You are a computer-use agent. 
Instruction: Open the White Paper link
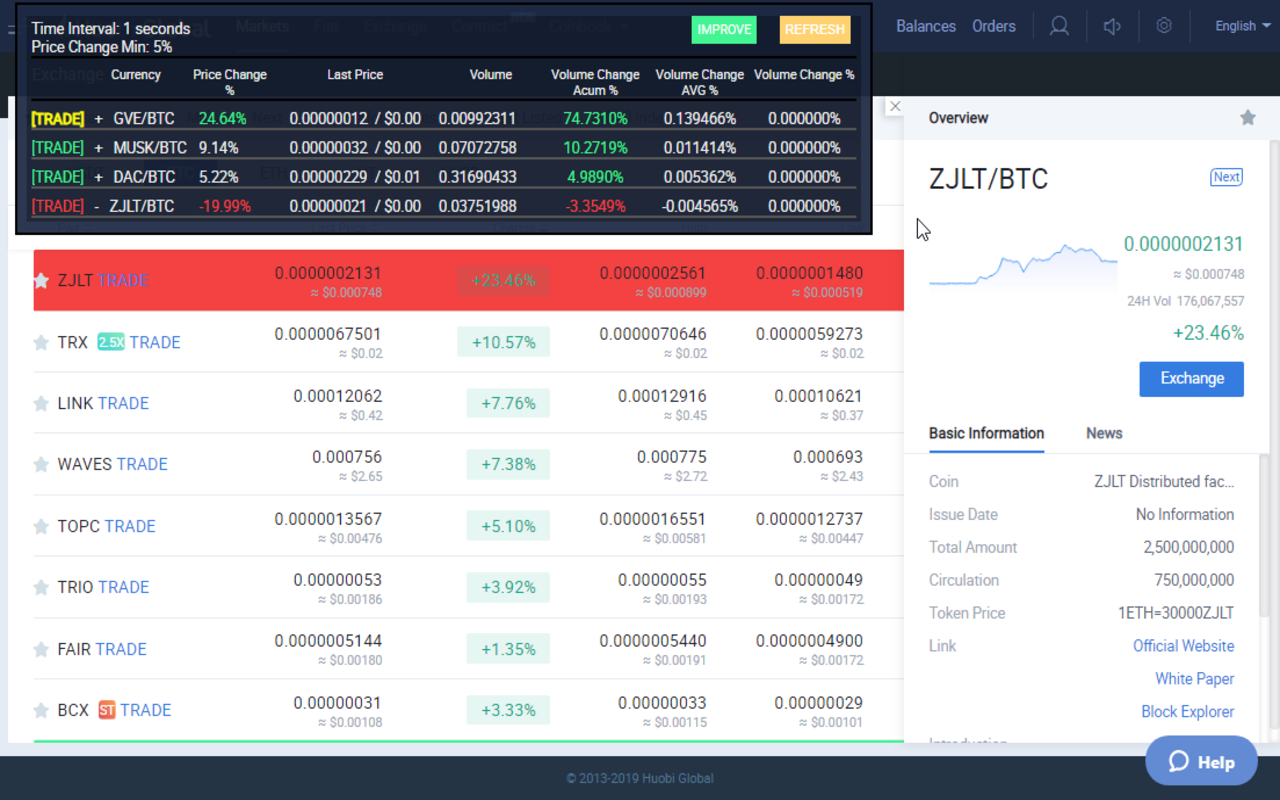tap(1194, 679)
